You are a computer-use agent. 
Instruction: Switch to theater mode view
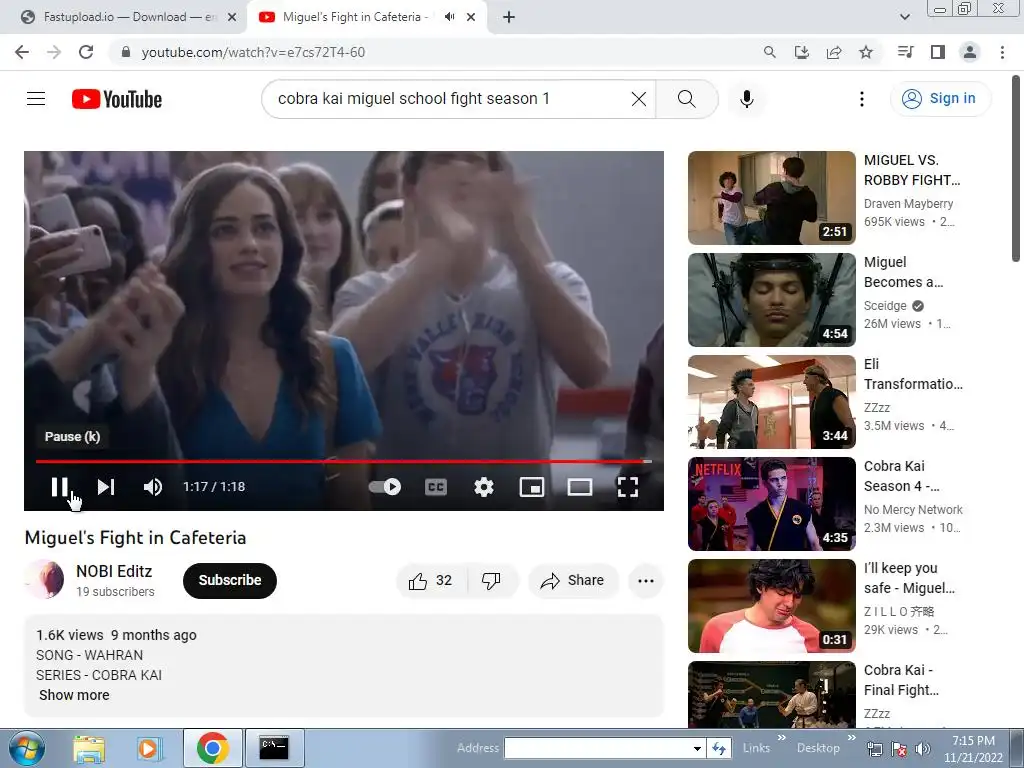[579, 487]
